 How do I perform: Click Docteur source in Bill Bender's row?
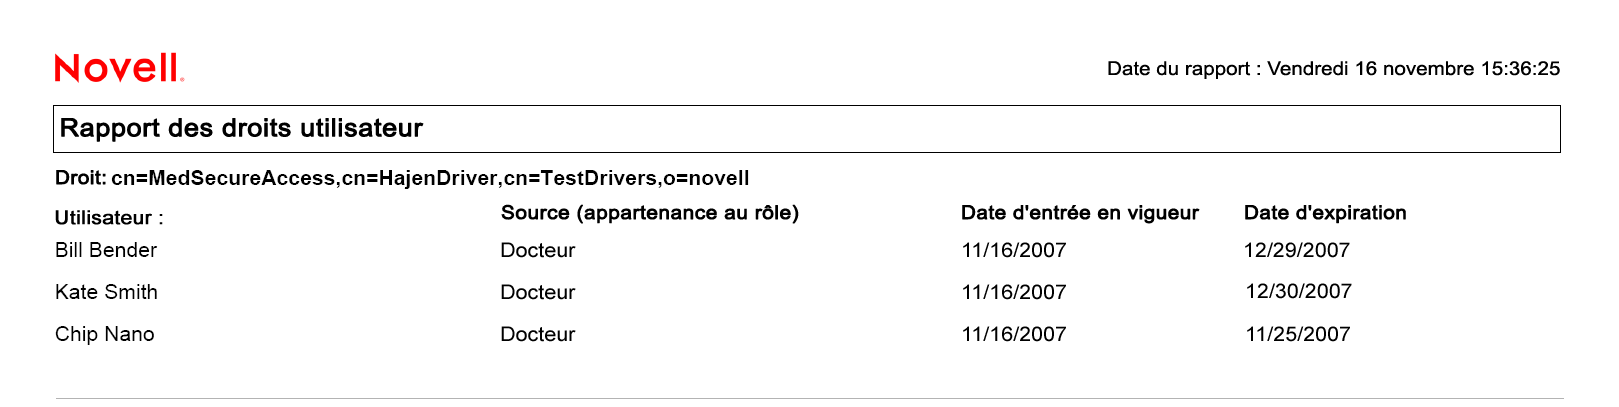click(x=538, y=250)
